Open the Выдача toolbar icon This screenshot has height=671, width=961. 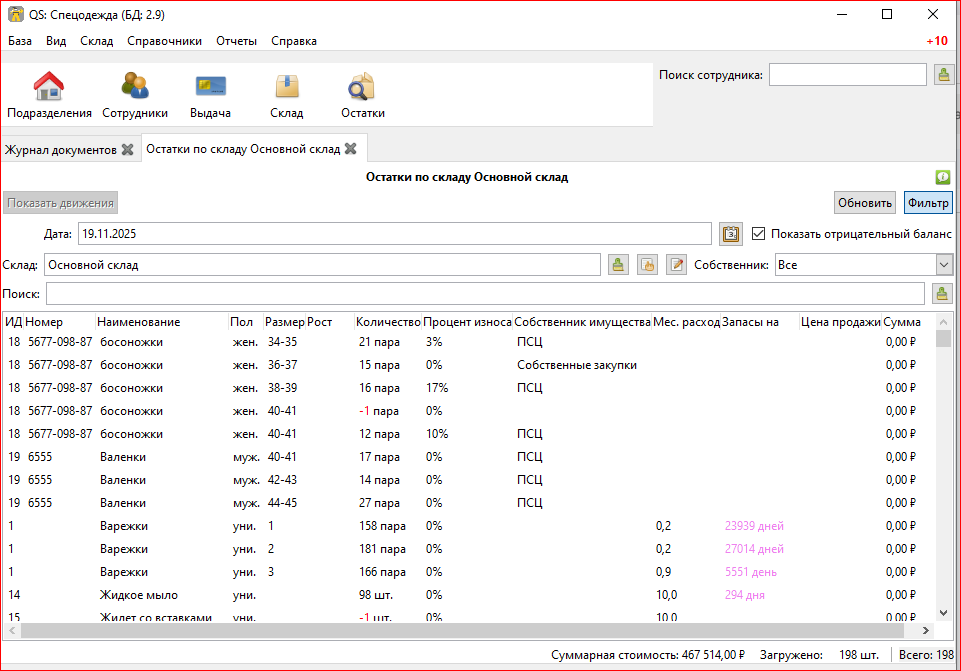(x=210, y=96)
